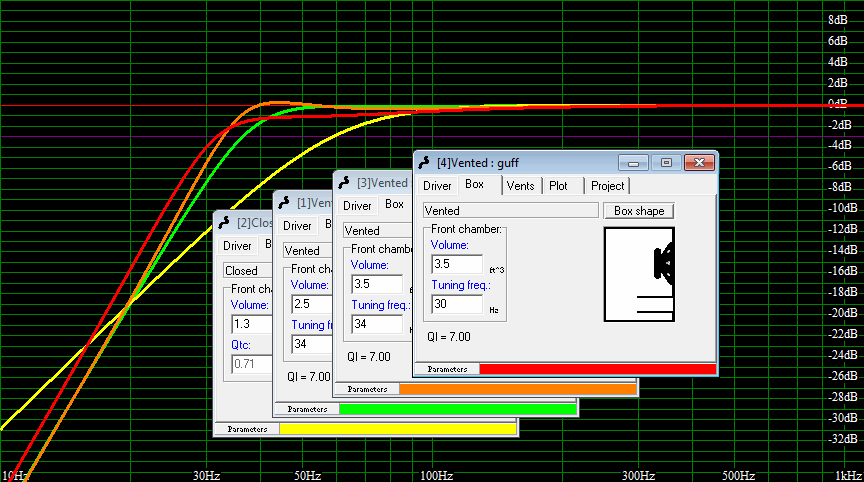Click the Parameters label in window [1]
This screenshot has width=864, height=482.
coord(307,409)
